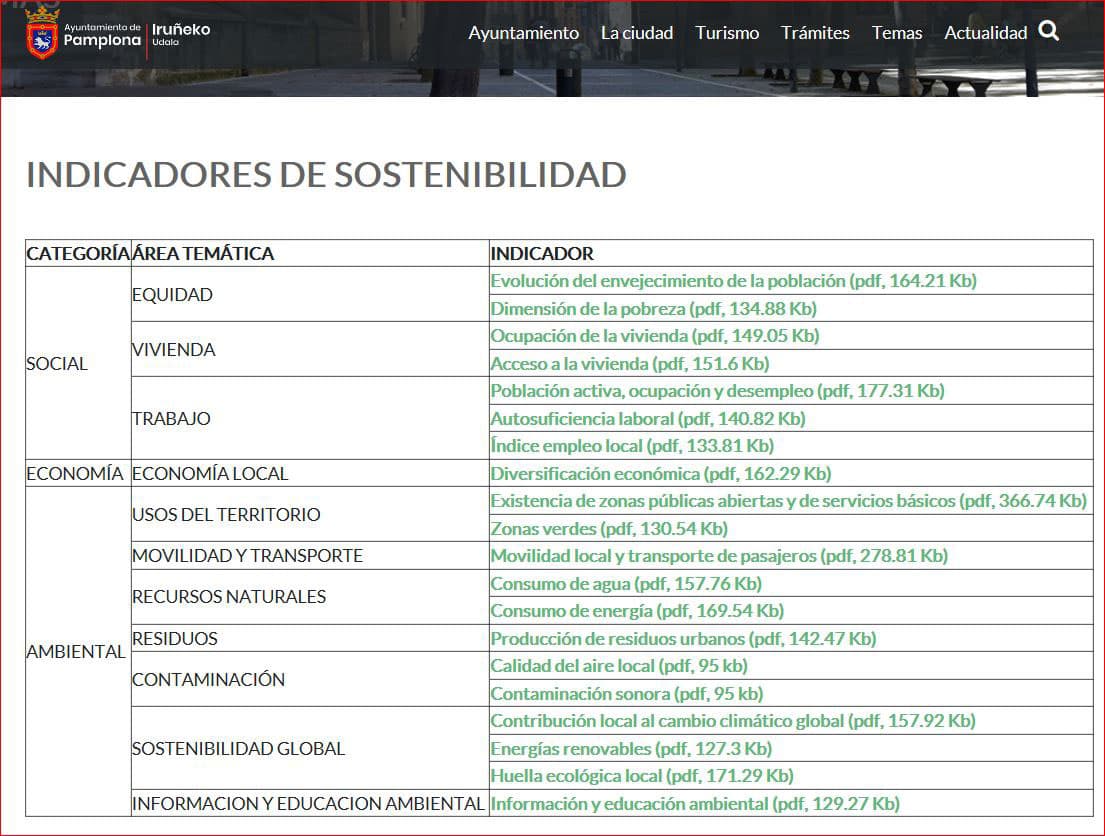Image resolution: width=1105 pixels, height=836 pixels.
Task: Open Contaminación sonora pdf link
Action: pyautogui.click(x=626, y=694)
